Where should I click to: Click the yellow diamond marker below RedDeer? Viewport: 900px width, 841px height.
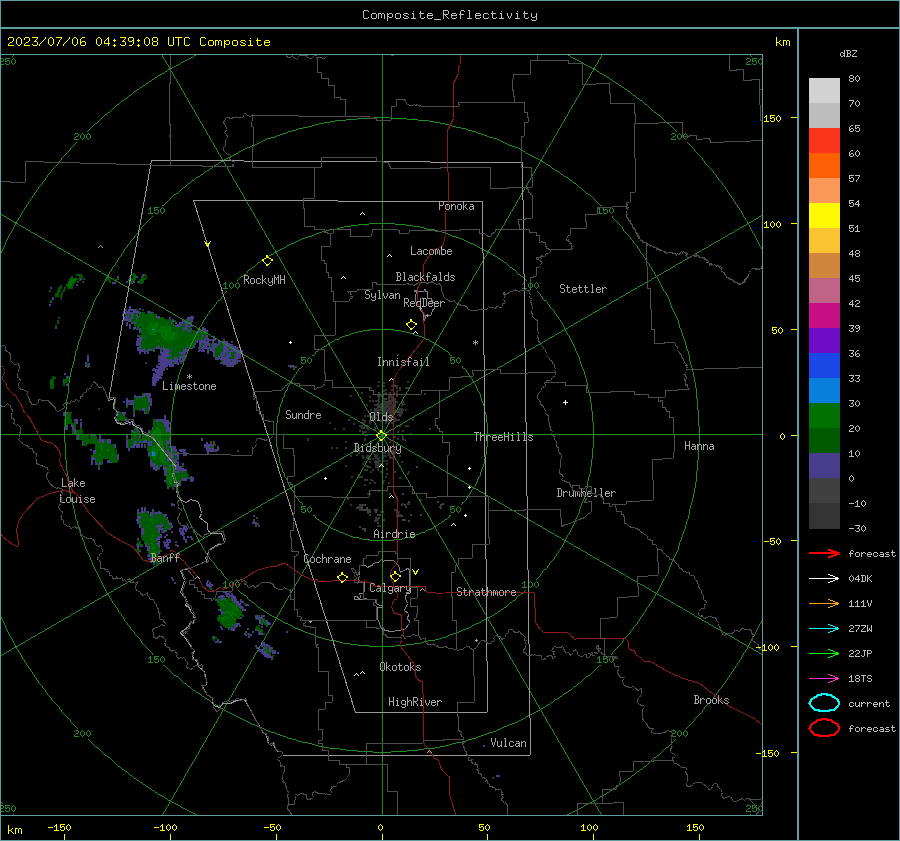point(411,325)
